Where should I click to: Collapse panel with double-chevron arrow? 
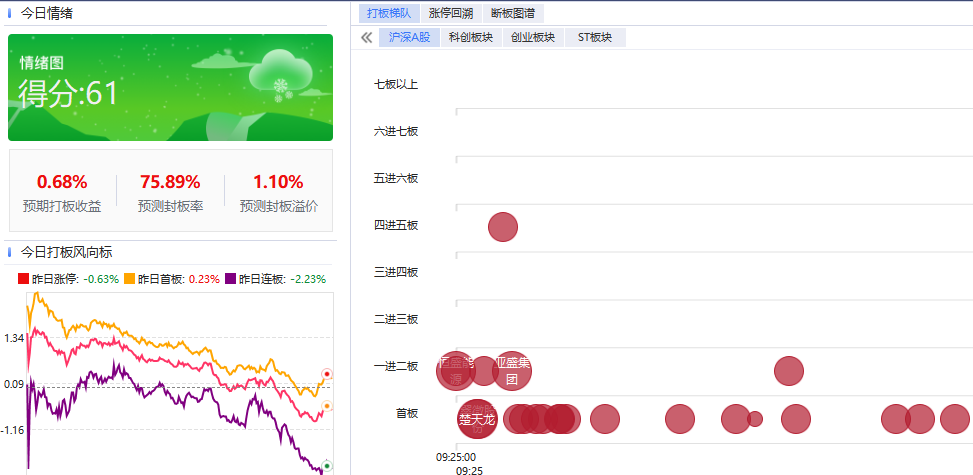tap(366, 37)
